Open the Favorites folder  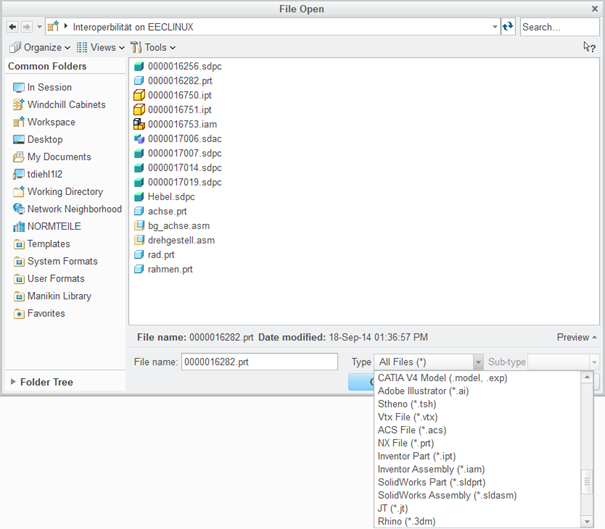39,313
